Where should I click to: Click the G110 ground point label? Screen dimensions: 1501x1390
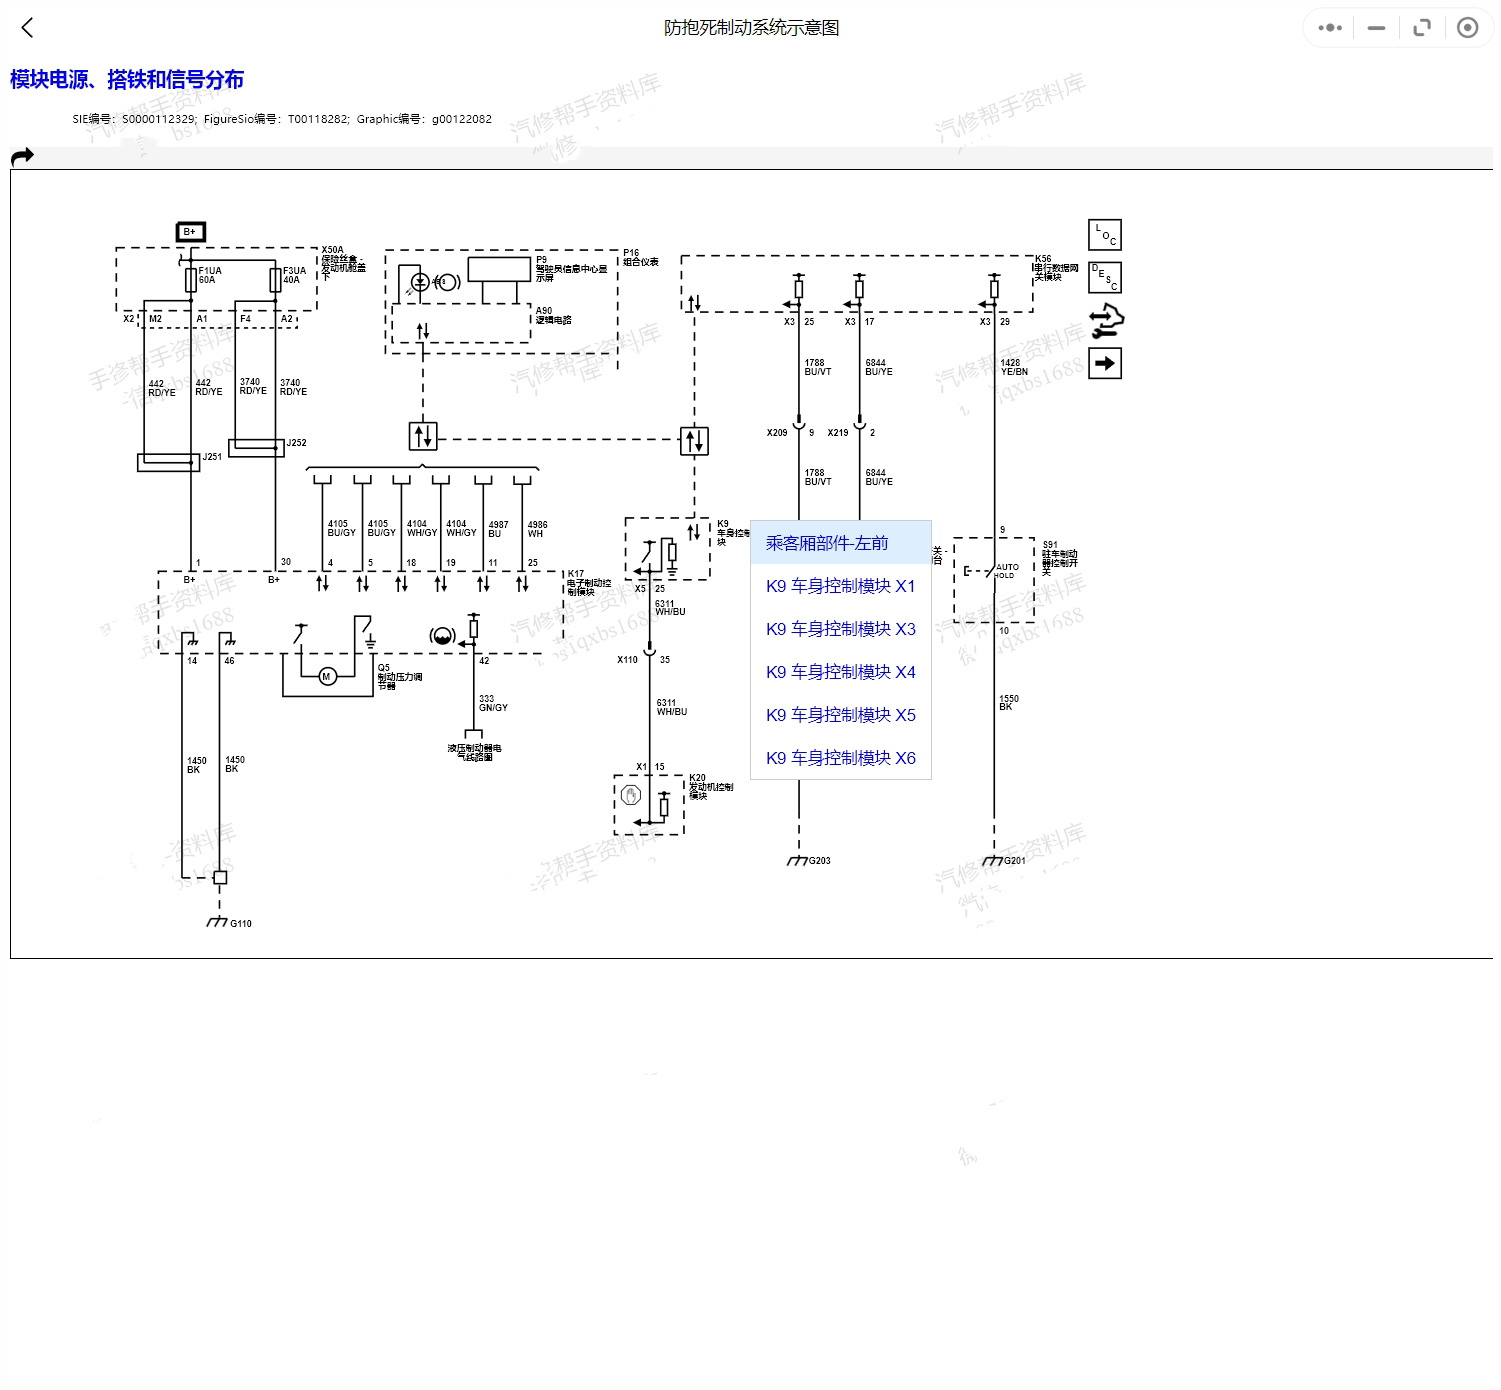click(240, 924)
